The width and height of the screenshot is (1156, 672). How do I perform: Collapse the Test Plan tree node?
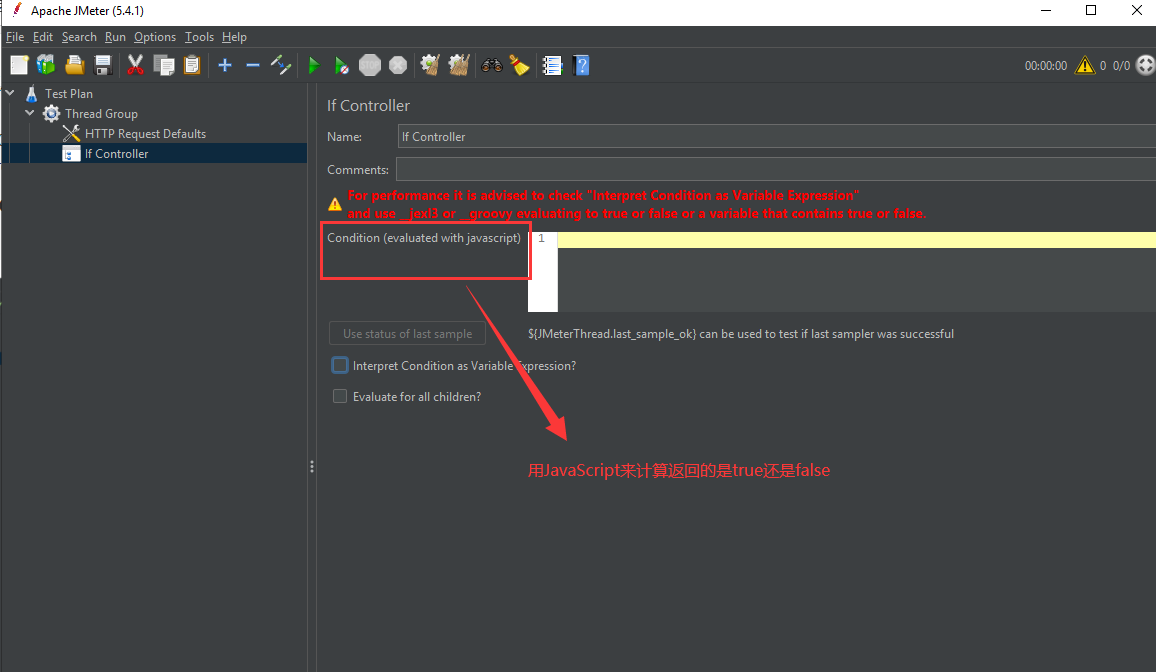(x=10, y=93)
